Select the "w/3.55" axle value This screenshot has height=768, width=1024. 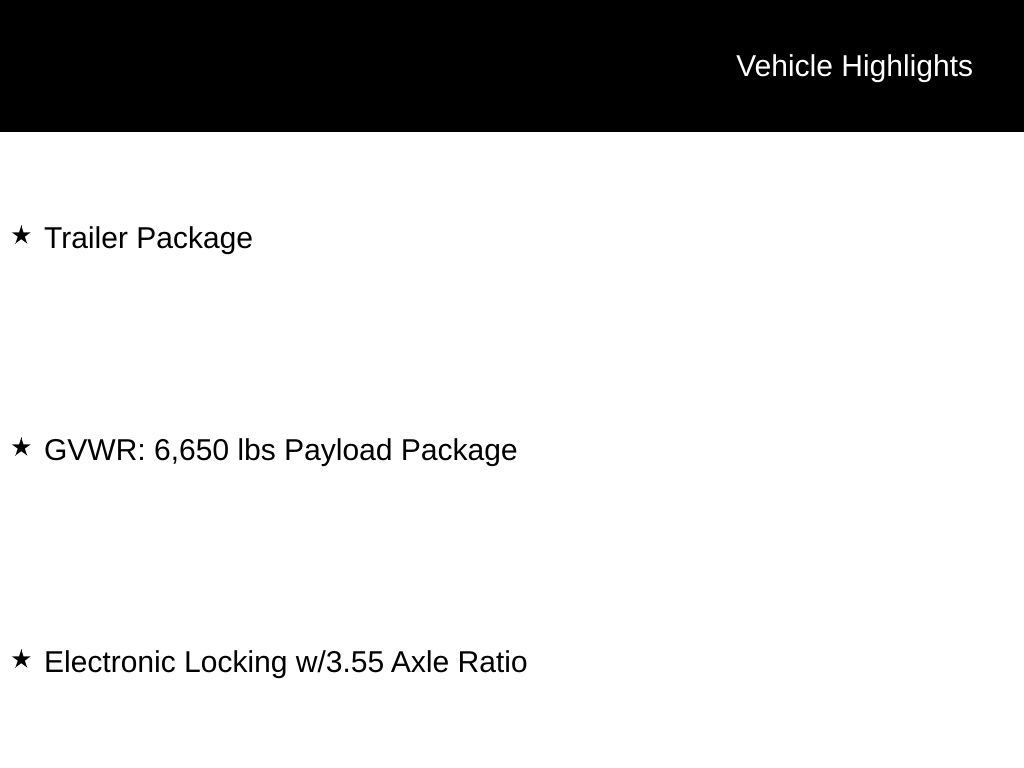(339, 662)
